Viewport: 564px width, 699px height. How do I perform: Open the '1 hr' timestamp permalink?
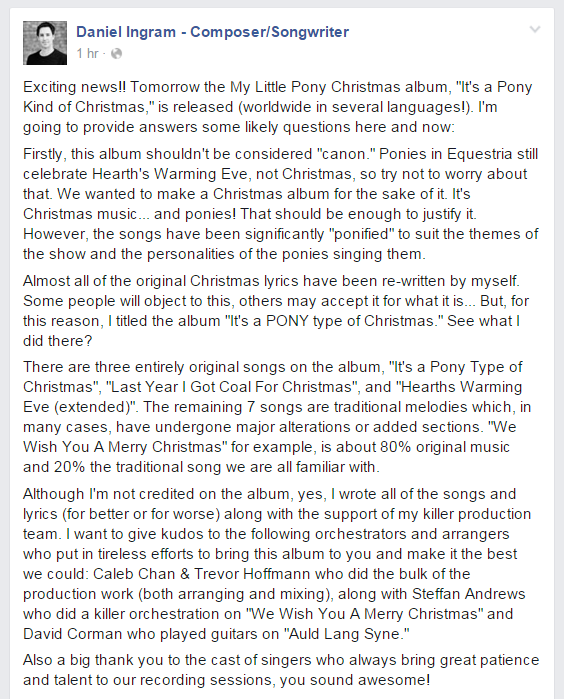87,53
